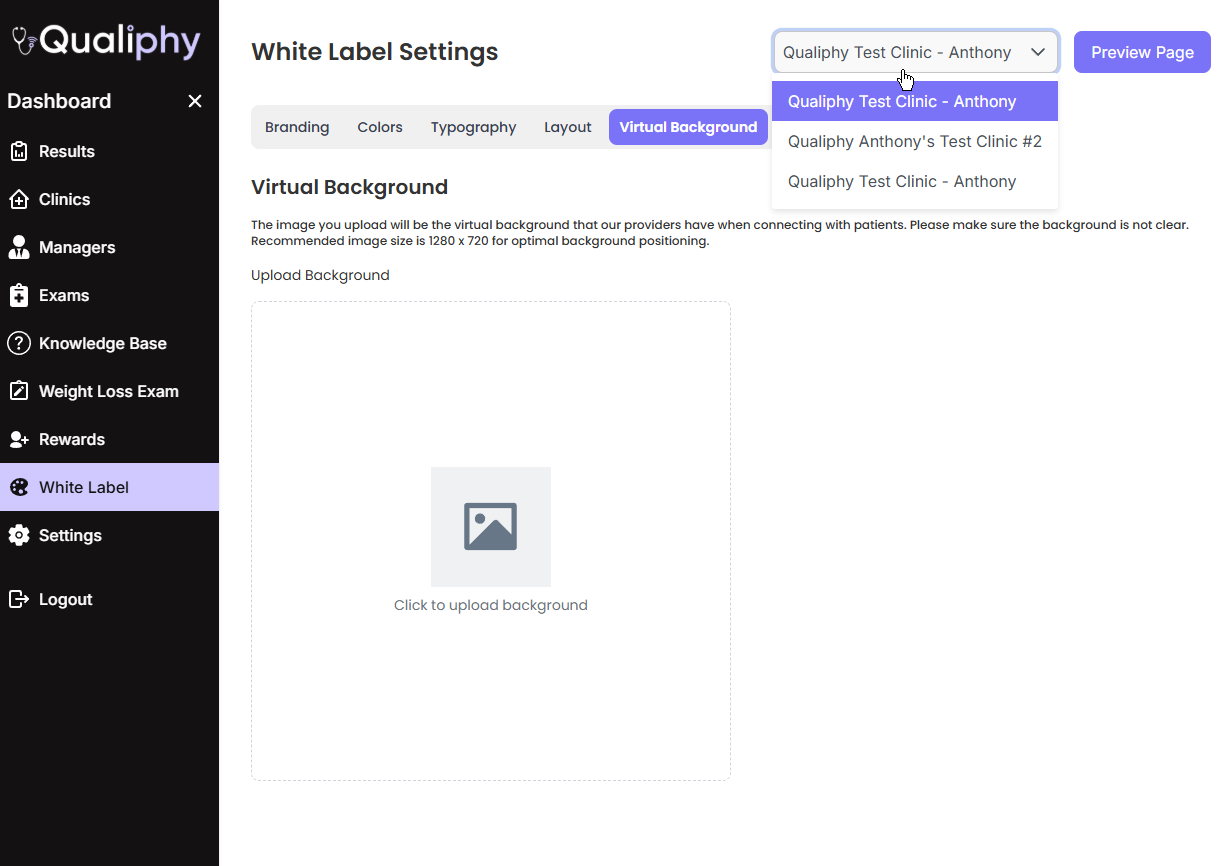The height and width of the screenshot is (866, 1226).
Task: Choose Qualiphy Anthony's Test Clinic #2
Action: click(915, 141)
